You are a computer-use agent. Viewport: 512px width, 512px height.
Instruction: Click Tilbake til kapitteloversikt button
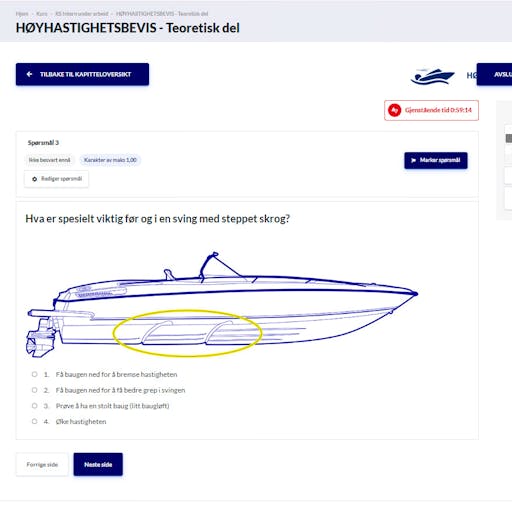tap(82, 74)
